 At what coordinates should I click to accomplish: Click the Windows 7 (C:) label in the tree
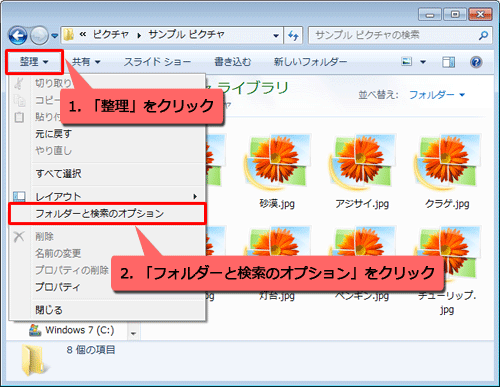80,330
